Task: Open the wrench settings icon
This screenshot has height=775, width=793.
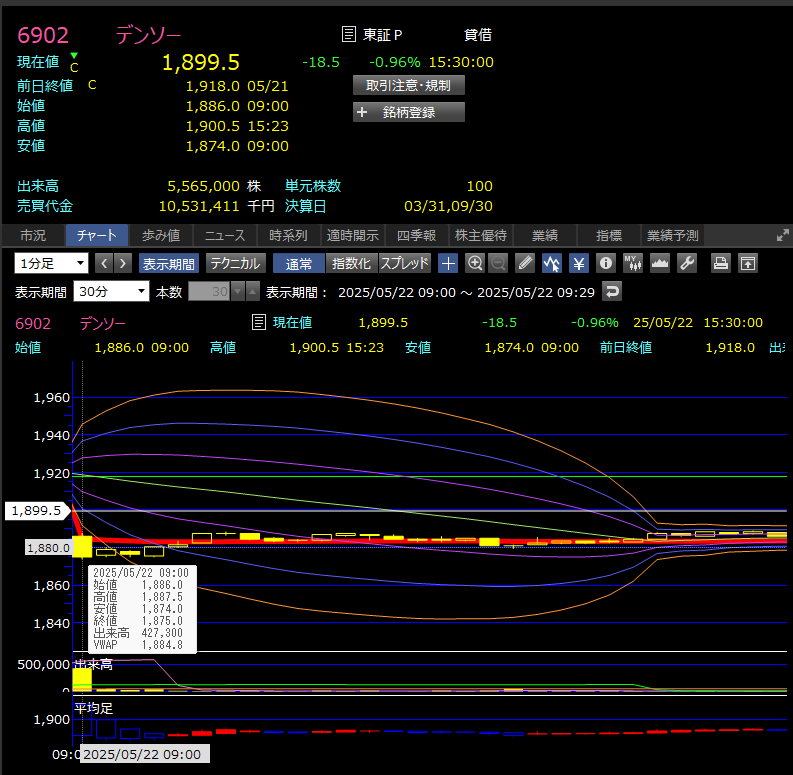Action: click(x=687, y=264)
